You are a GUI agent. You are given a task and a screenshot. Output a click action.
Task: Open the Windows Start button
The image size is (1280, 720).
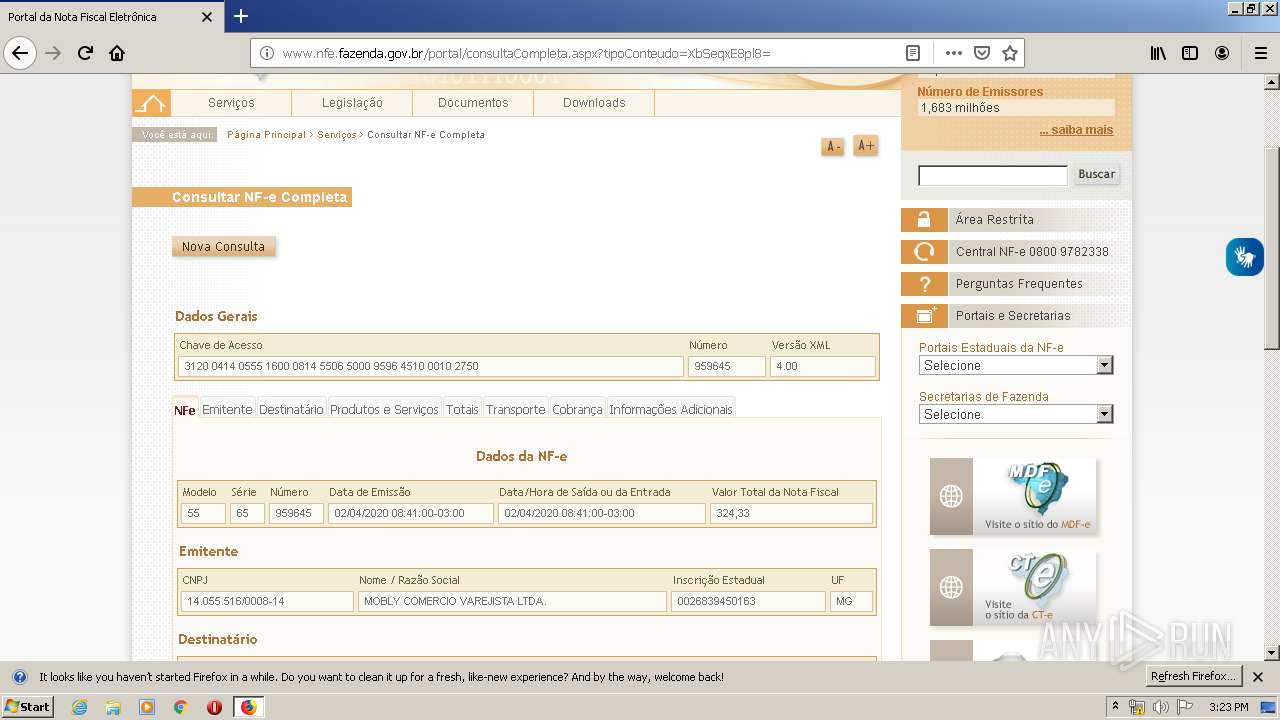(28, 706)
